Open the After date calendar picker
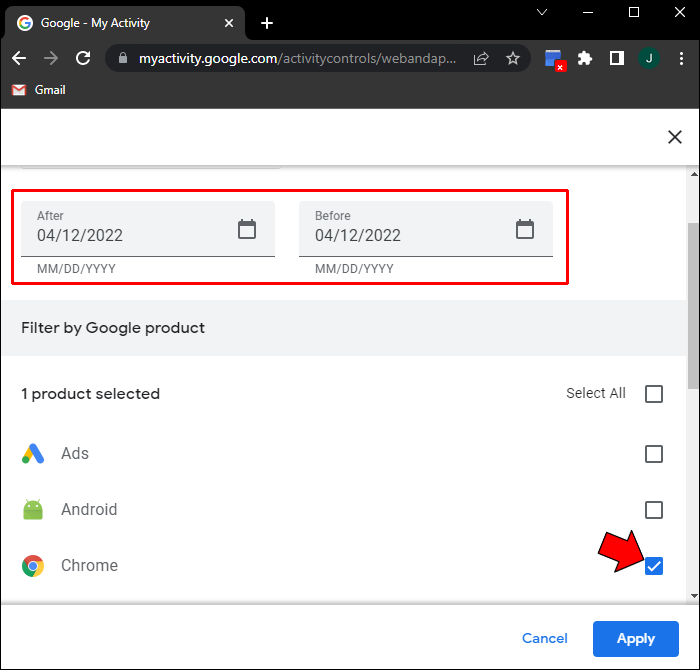 tap(247, 229)
